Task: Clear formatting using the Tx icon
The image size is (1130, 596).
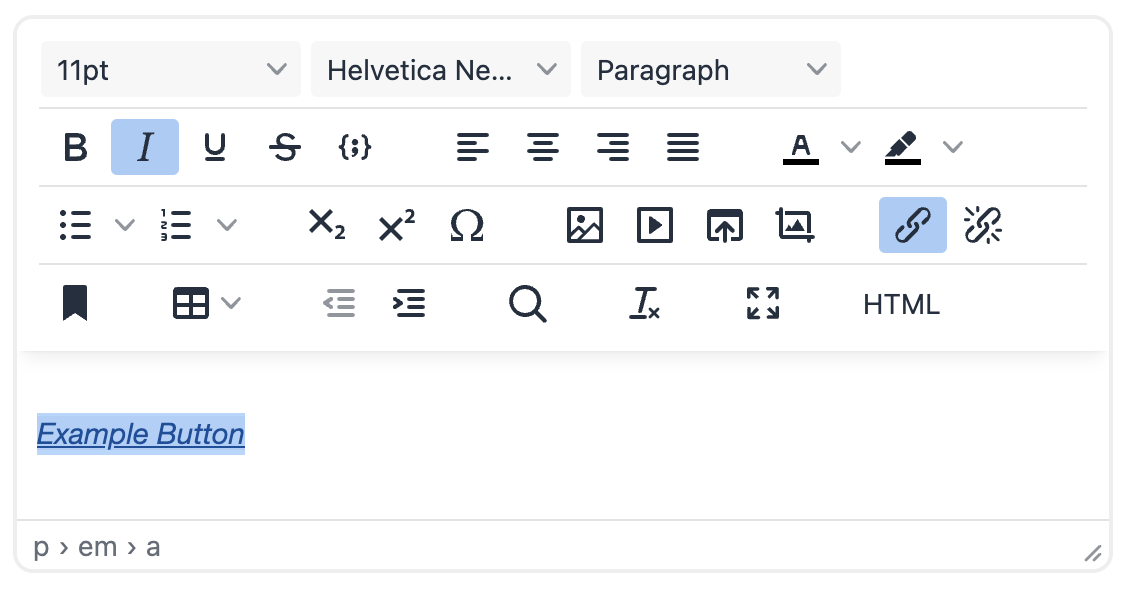Action: (x=645, y=303)
